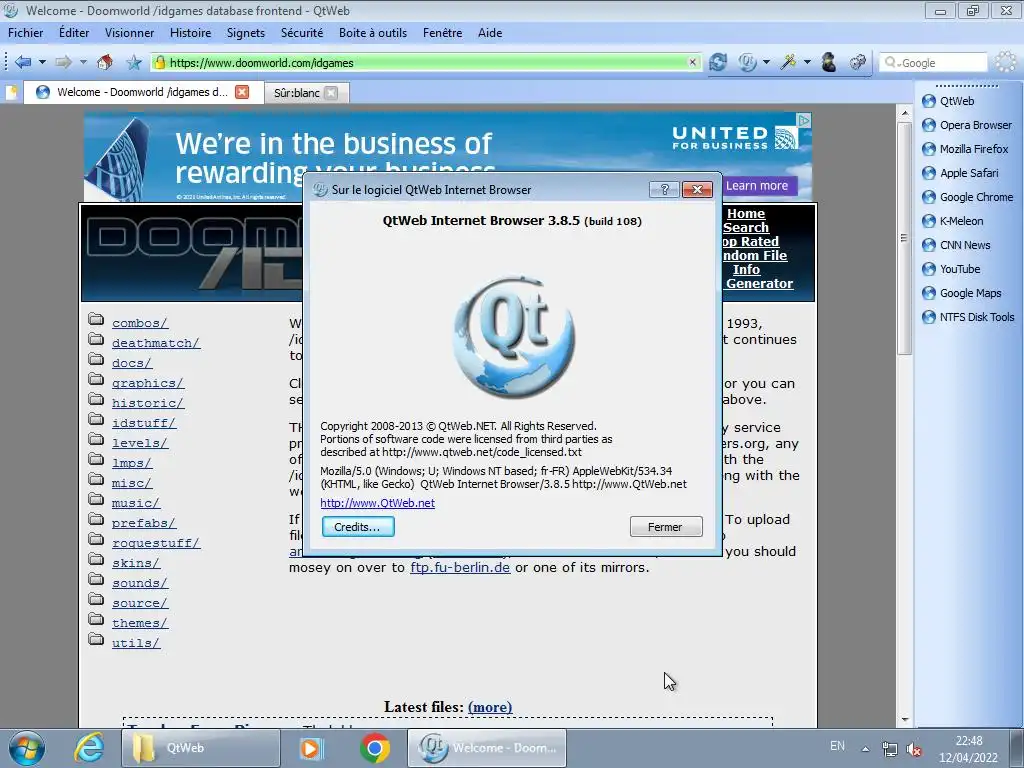Screen dimensions: 1024x768
Task: Clear the address bar with the x
Action: click(692, 62)
